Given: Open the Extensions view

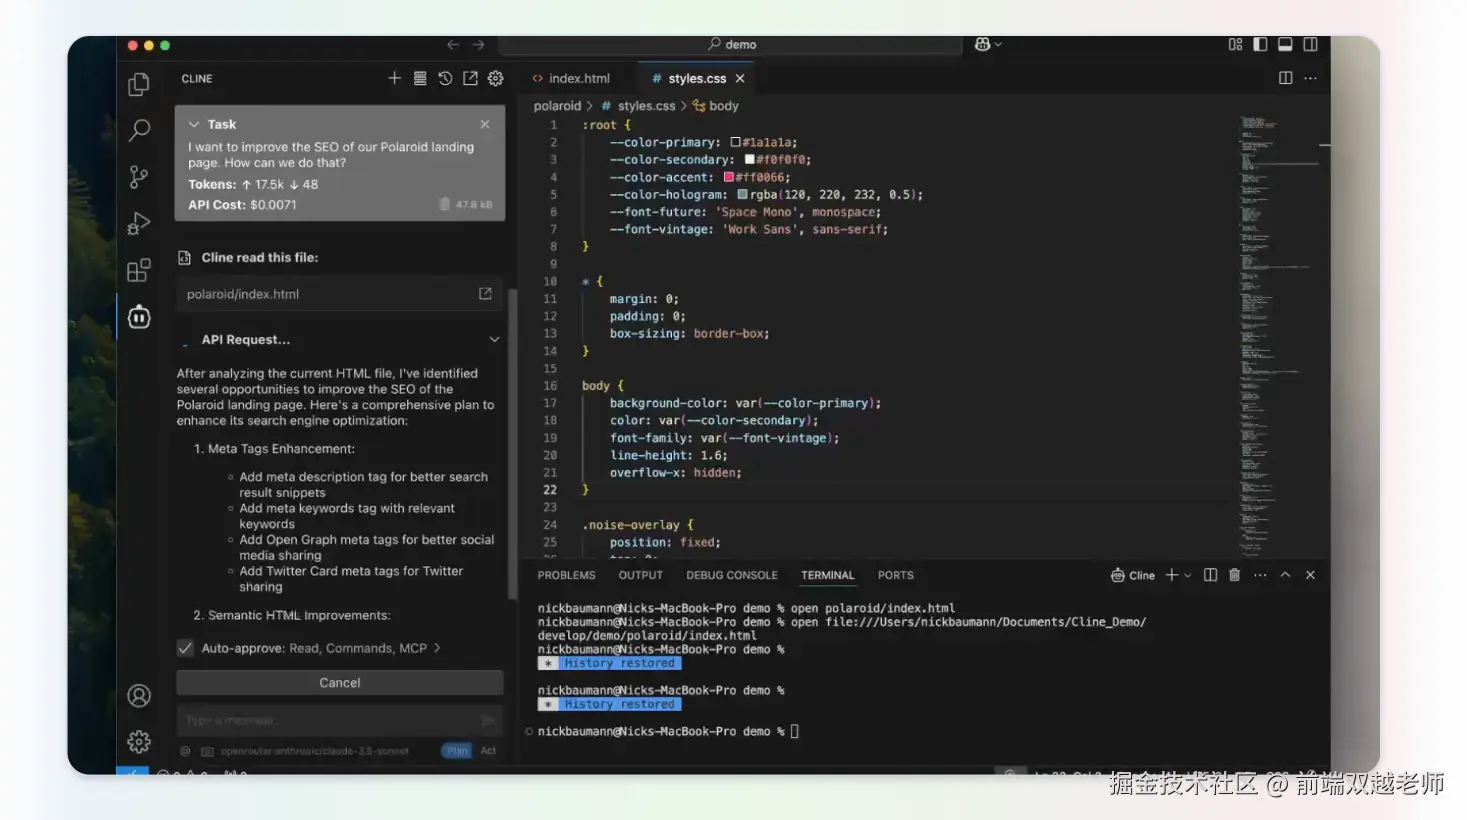Looking at the screenshot, I should point(139,270).
